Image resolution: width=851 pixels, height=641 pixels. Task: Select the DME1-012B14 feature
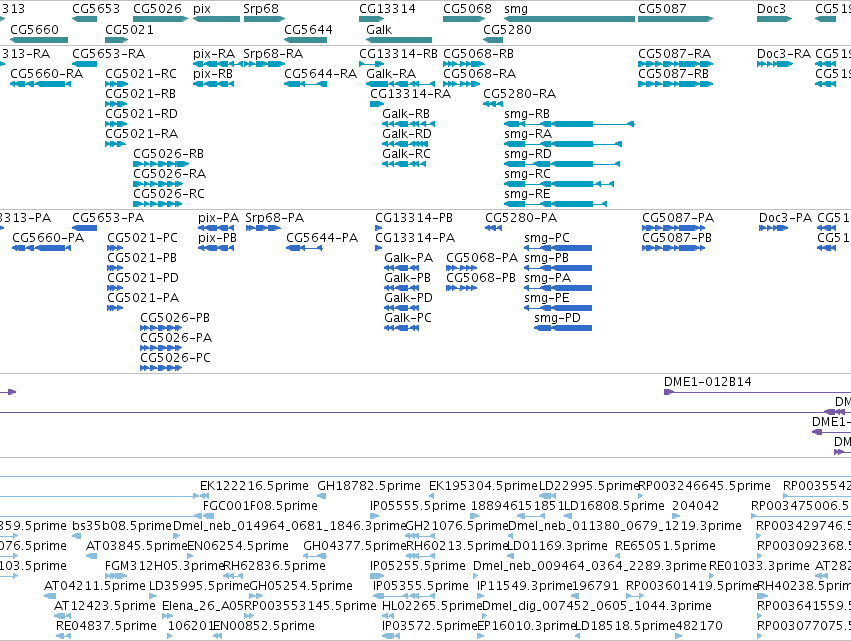(x=757, y=392)
